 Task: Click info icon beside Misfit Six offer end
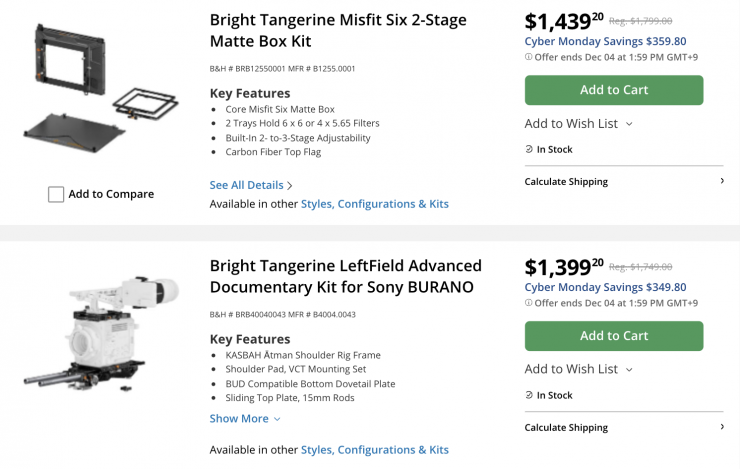pyautogui.click(x=528, y=57)
